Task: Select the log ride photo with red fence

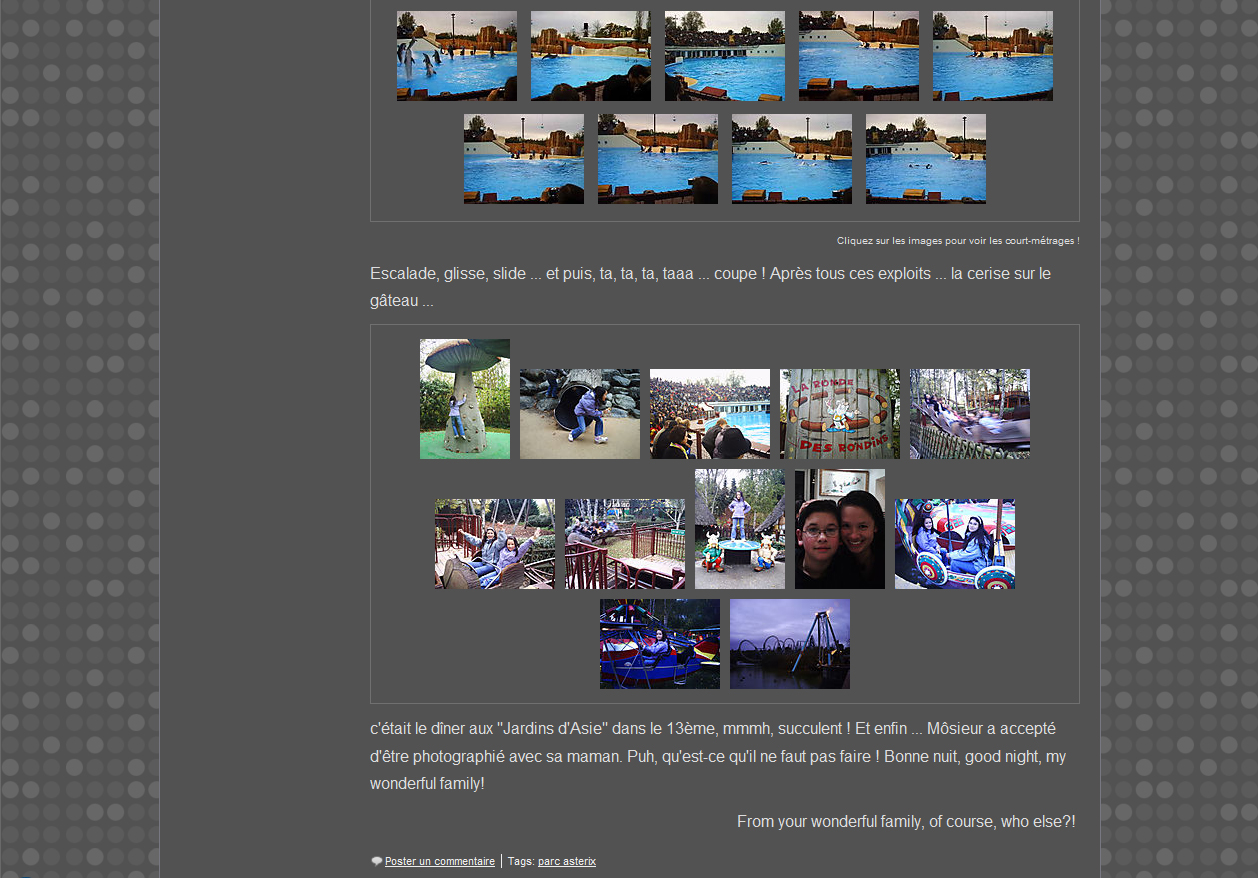Action: (x=624, y=544)
